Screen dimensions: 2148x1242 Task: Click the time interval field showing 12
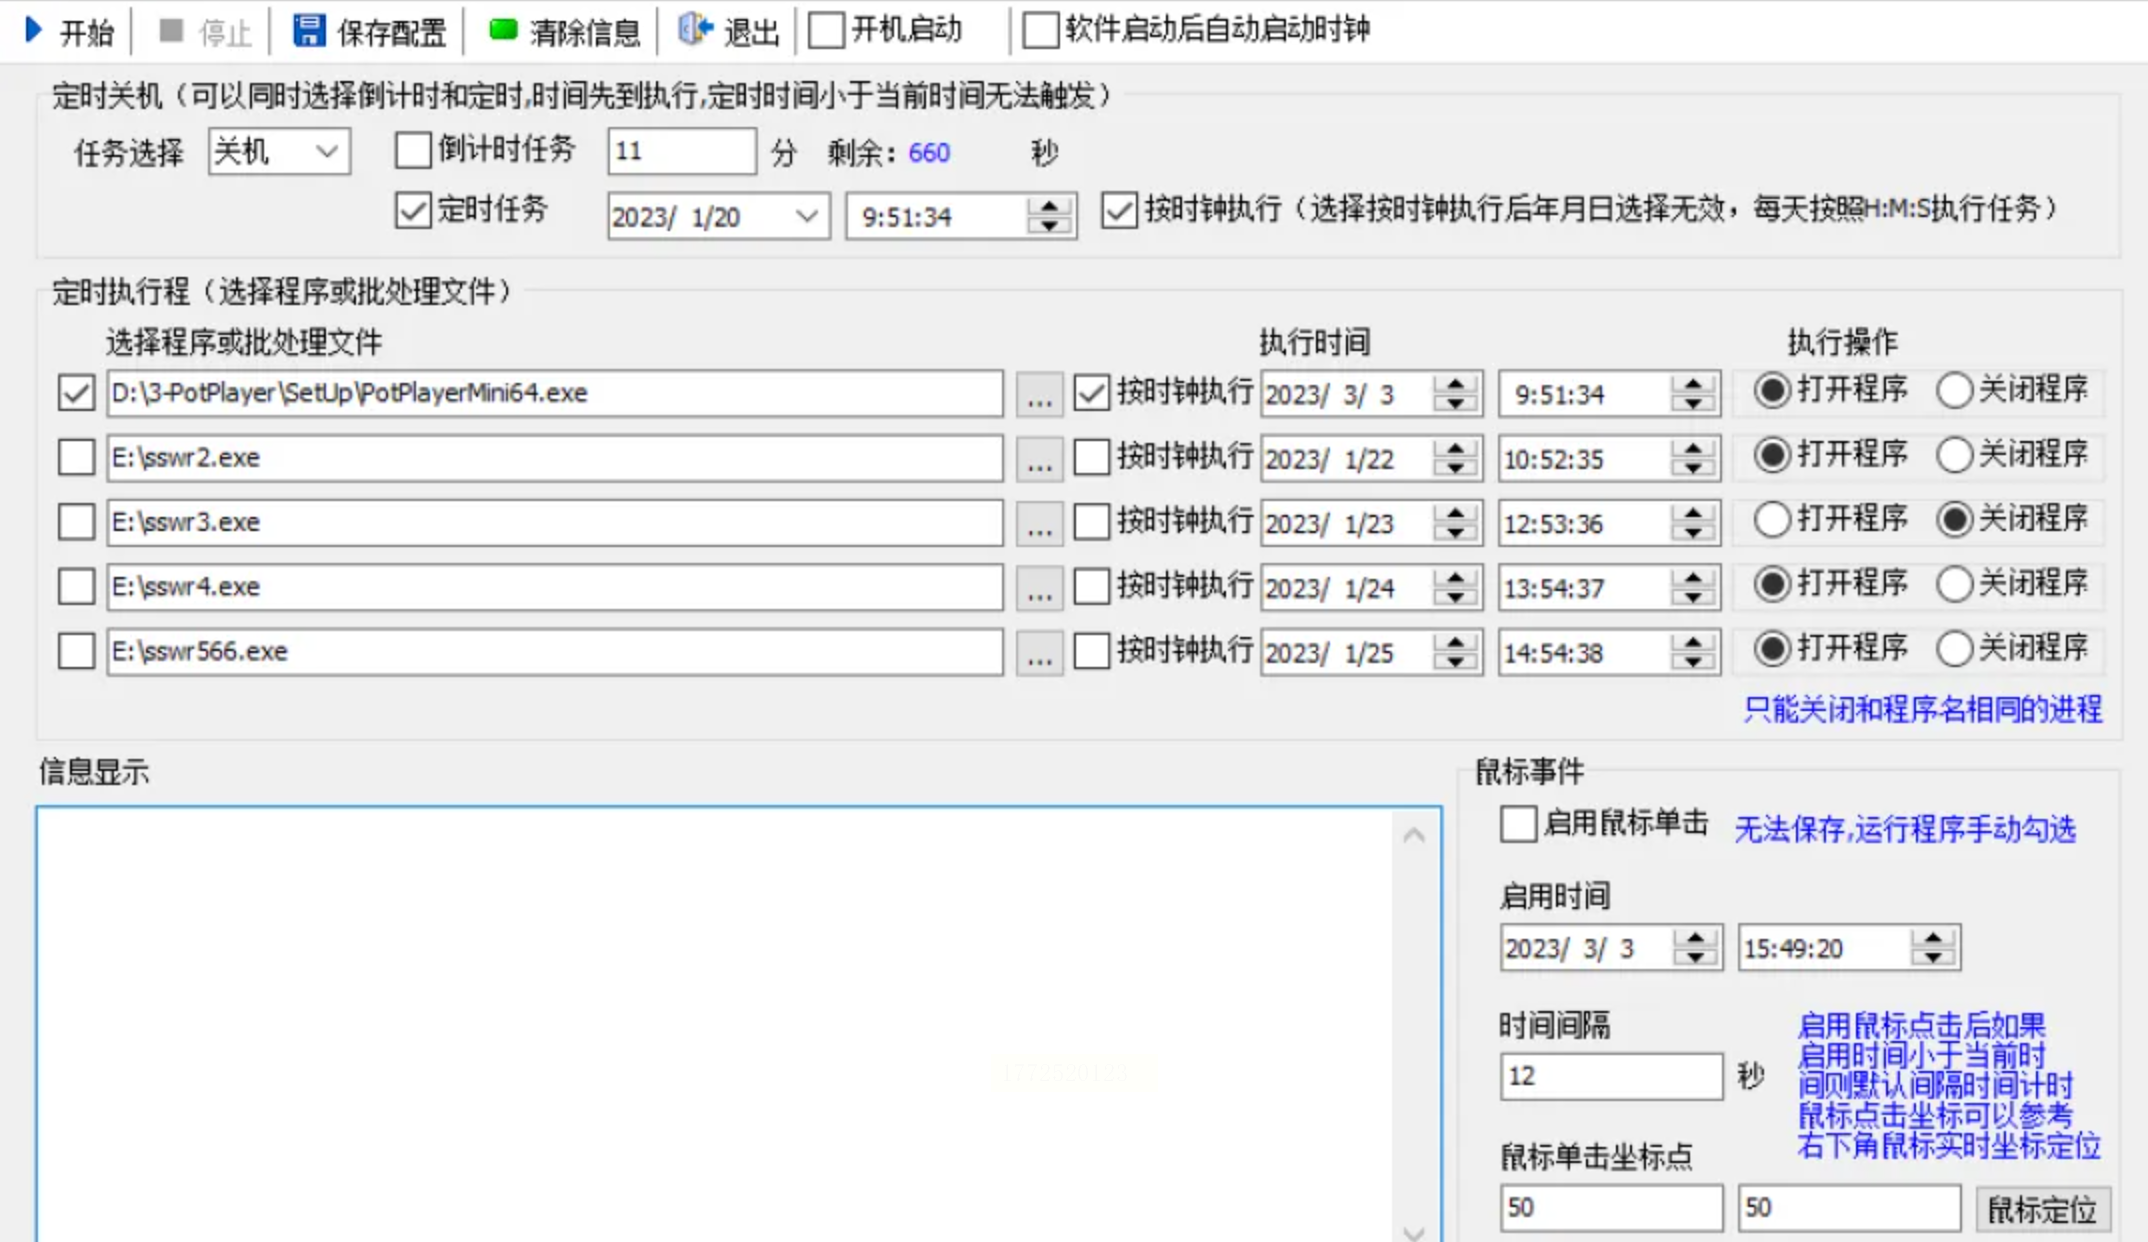tap(1610, 1076)
